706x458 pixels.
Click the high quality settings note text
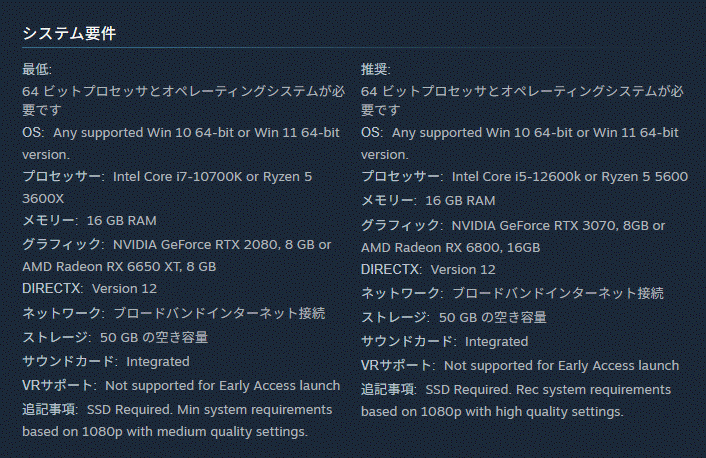tap(492, 411)
